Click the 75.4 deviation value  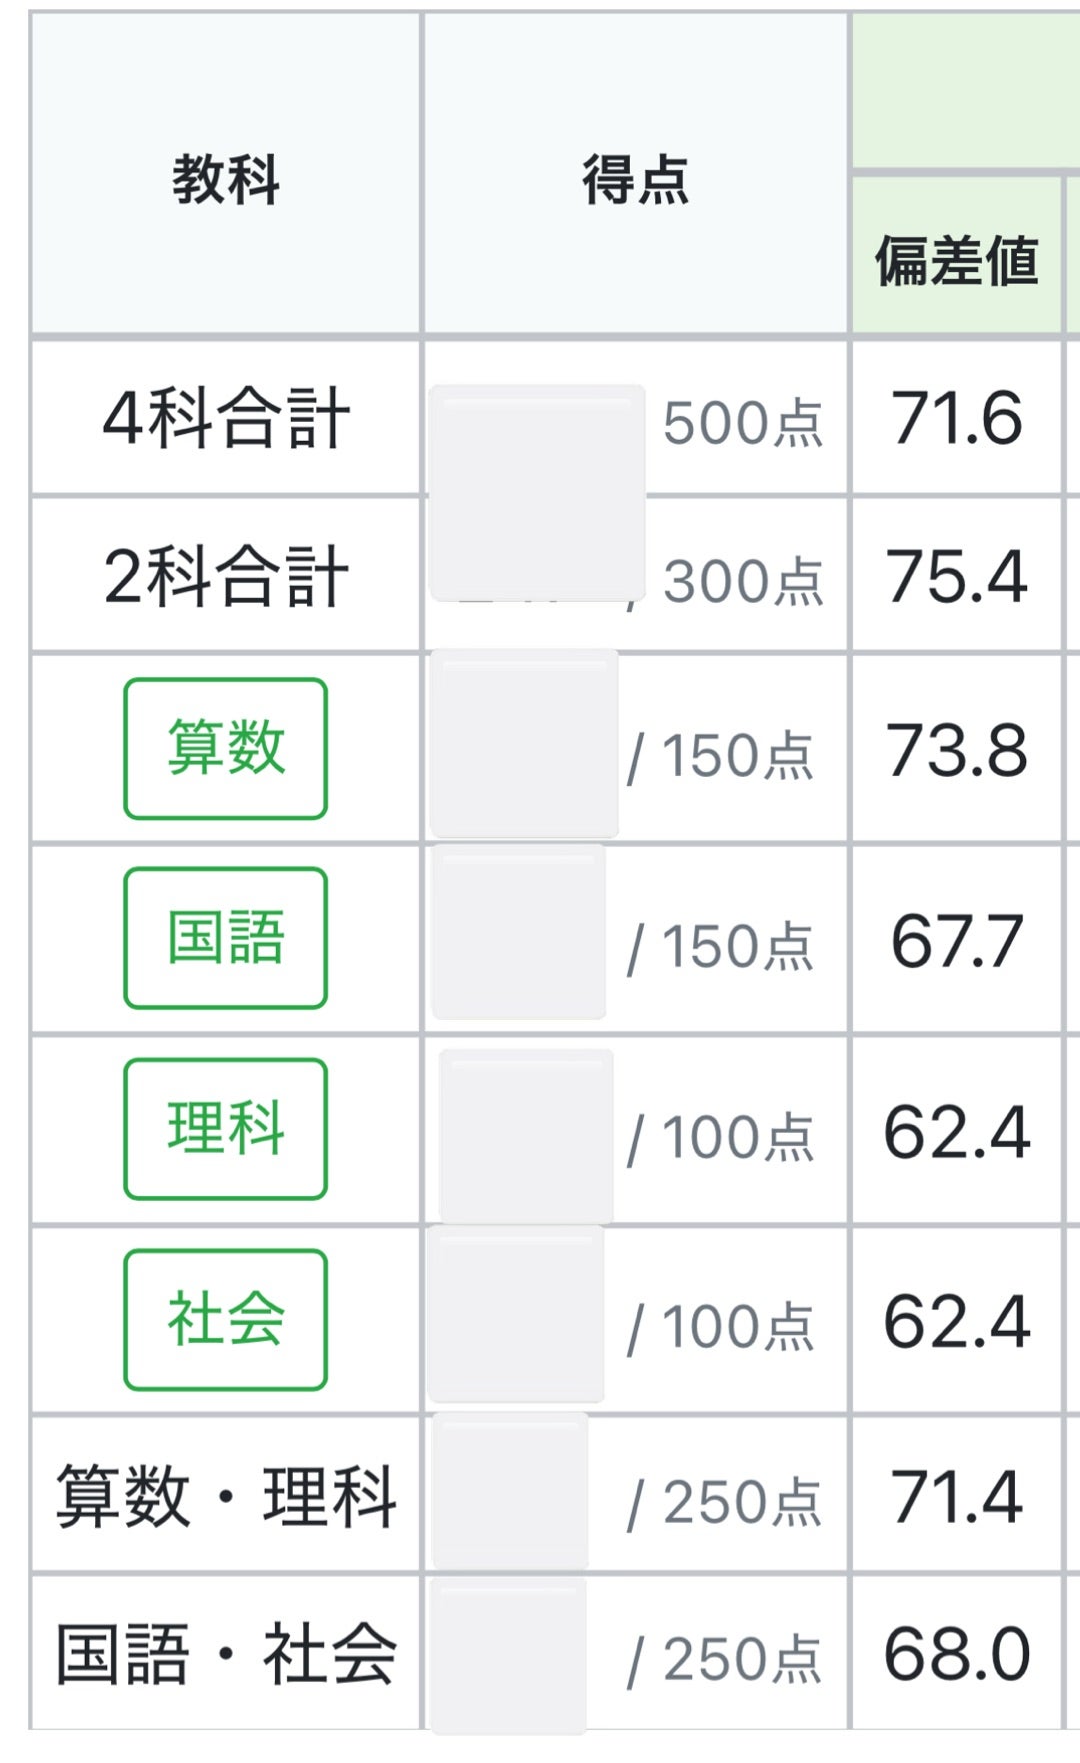(x=956, y=576)
